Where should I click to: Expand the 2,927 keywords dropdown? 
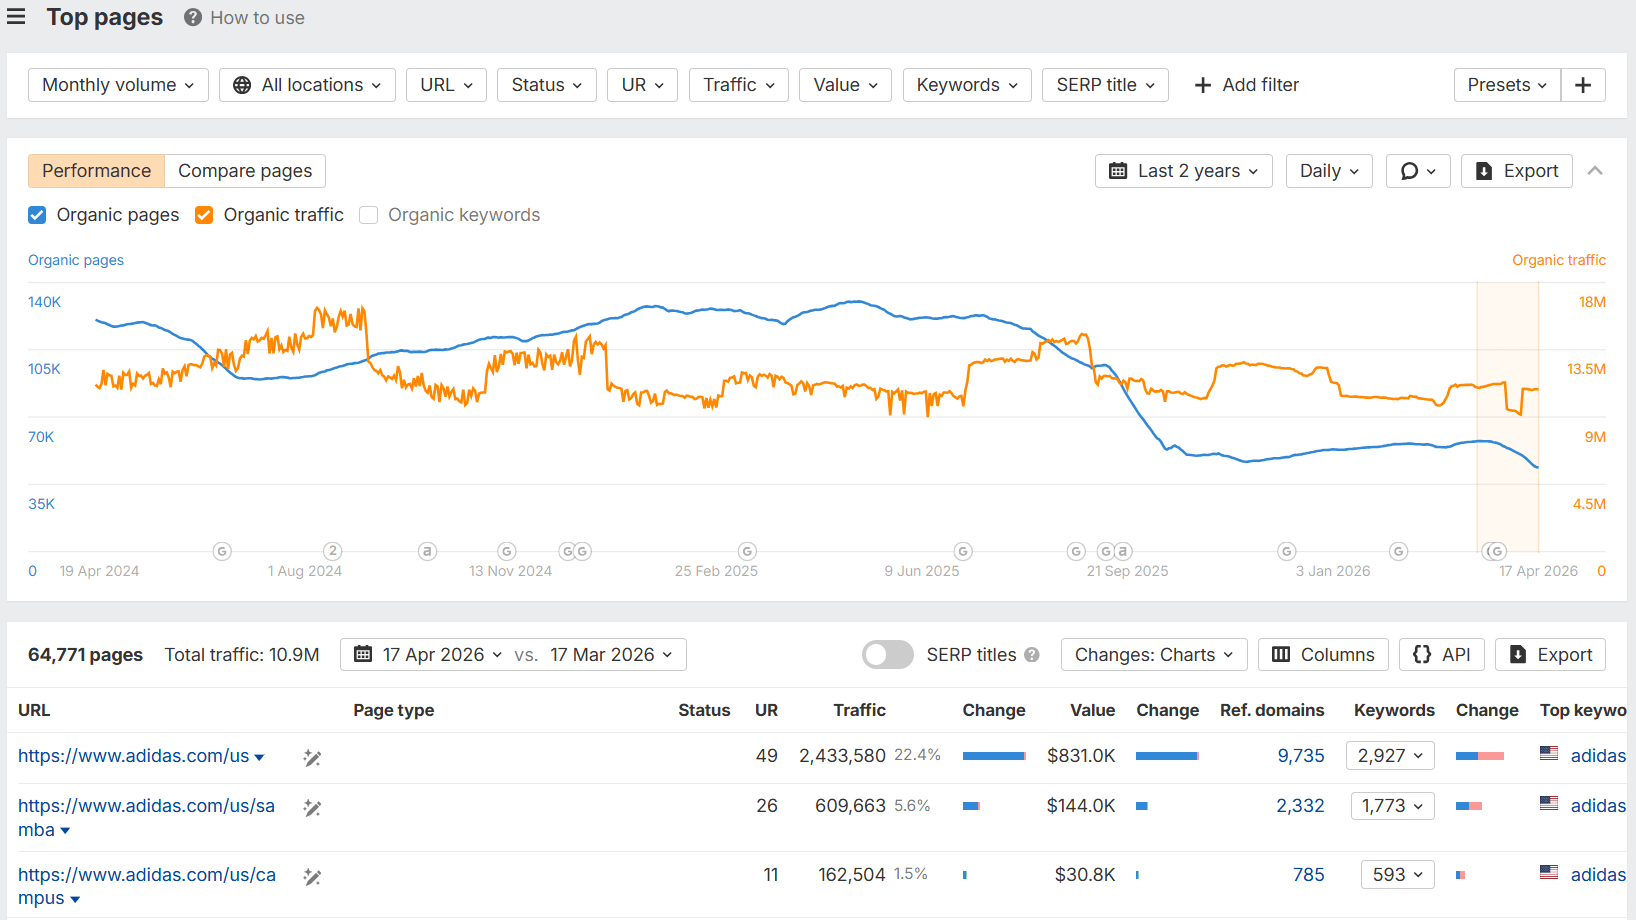coord(1390,756)
